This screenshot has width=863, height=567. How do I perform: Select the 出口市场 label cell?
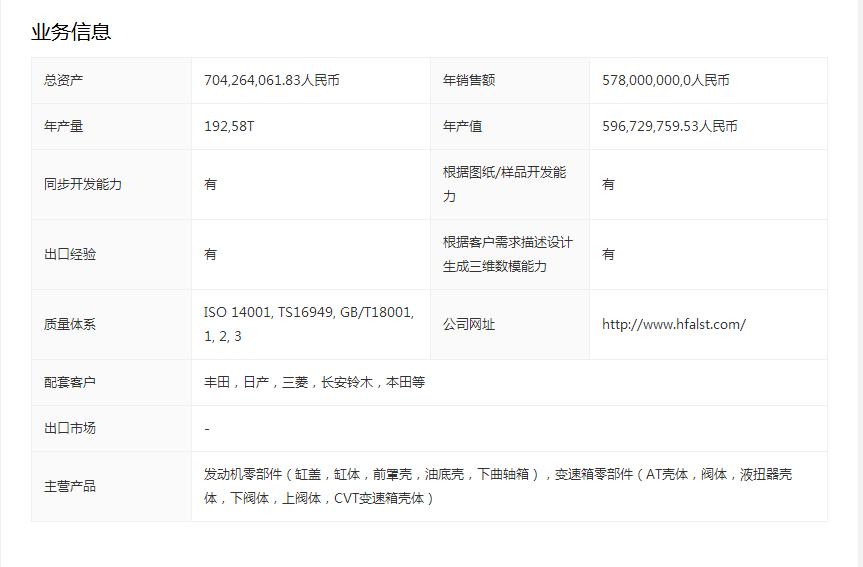tap(111, 428)
